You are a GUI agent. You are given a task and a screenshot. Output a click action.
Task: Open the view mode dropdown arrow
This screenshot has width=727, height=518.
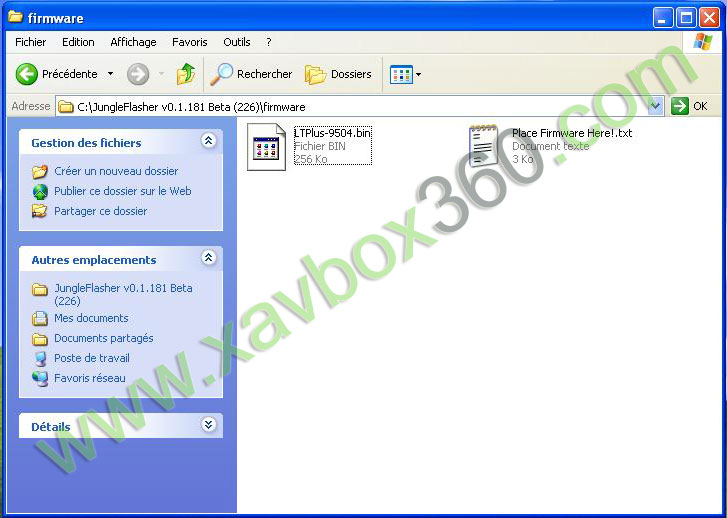click(419, 75)
